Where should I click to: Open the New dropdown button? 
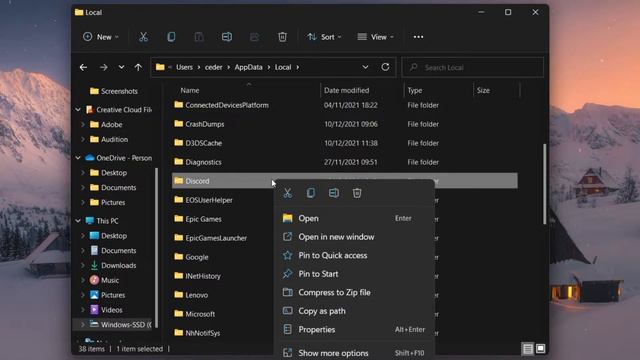101,37
